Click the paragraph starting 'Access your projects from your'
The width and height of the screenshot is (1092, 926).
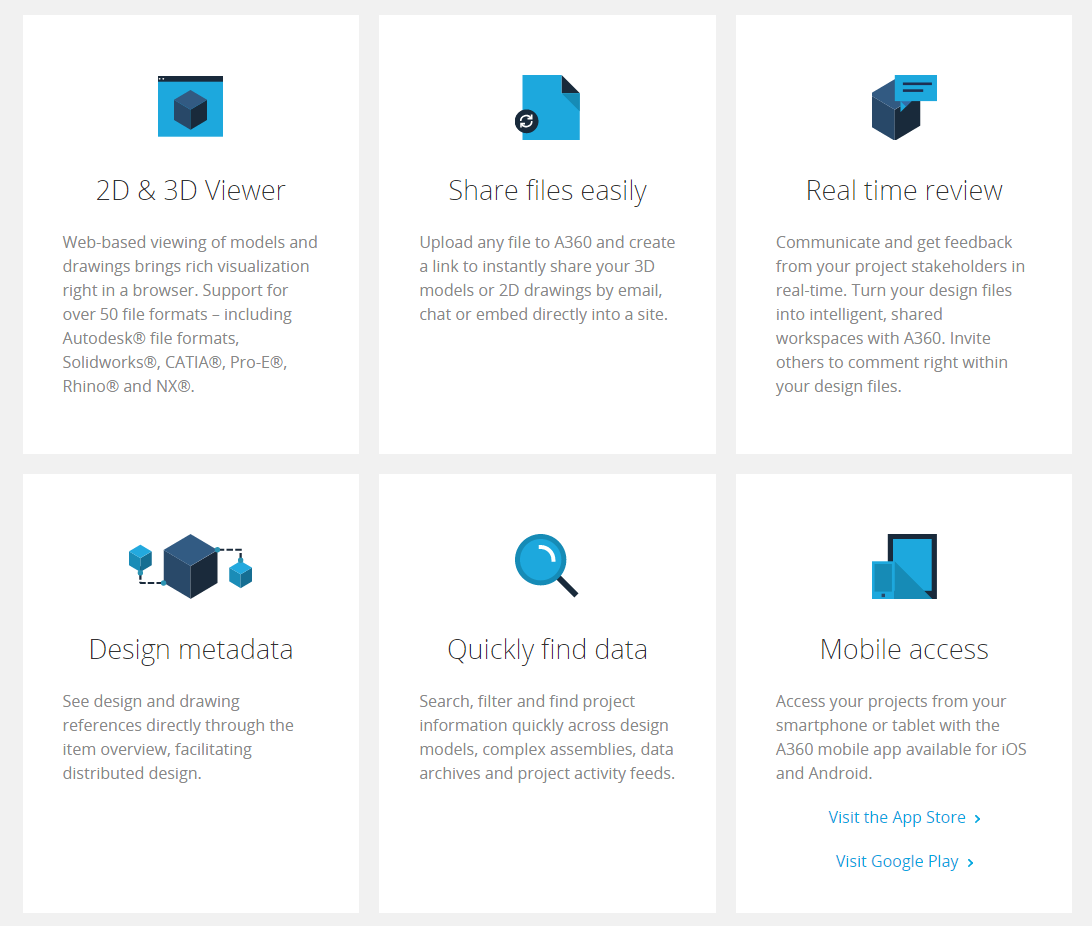tap(901, 737)
